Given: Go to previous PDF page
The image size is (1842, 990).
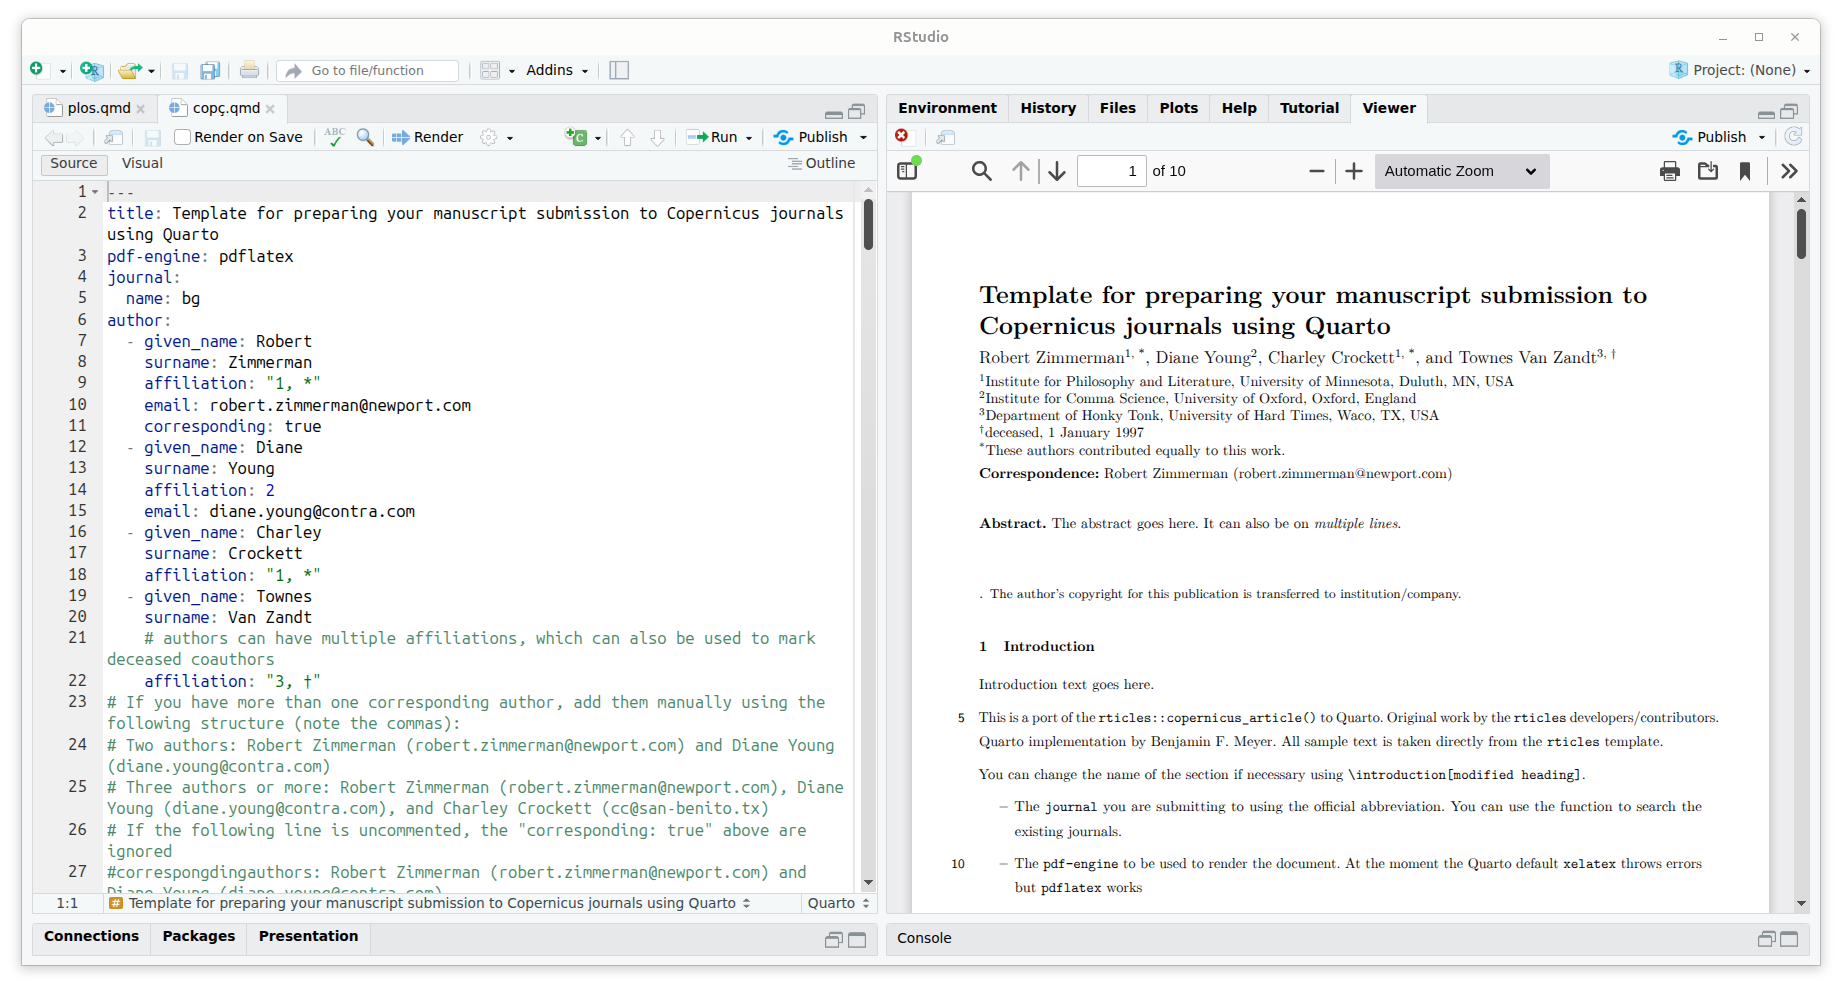Looking at the screenshot, I should coord(1020,171).
